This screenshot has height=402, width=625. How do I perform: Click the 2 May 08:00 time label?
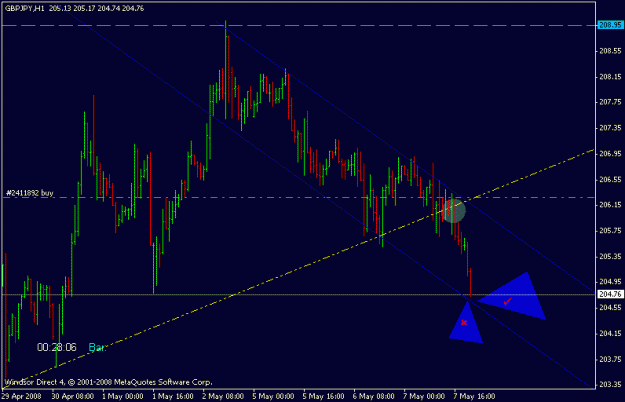point(223,396)
